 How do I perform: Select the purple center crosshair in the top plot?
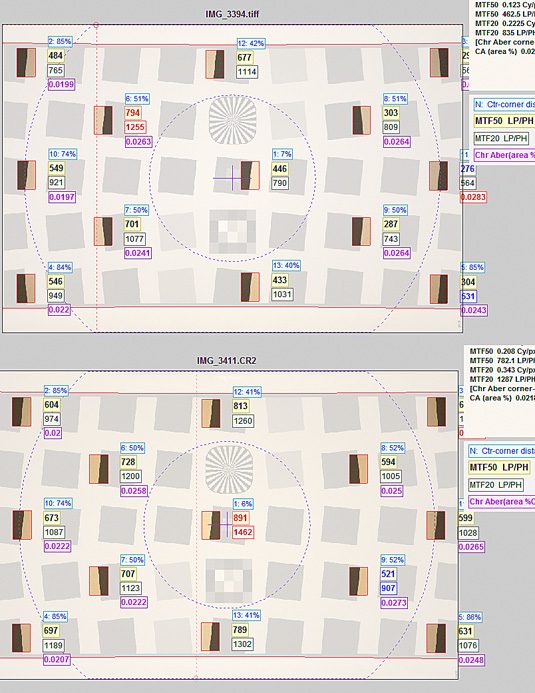point(232,178)
